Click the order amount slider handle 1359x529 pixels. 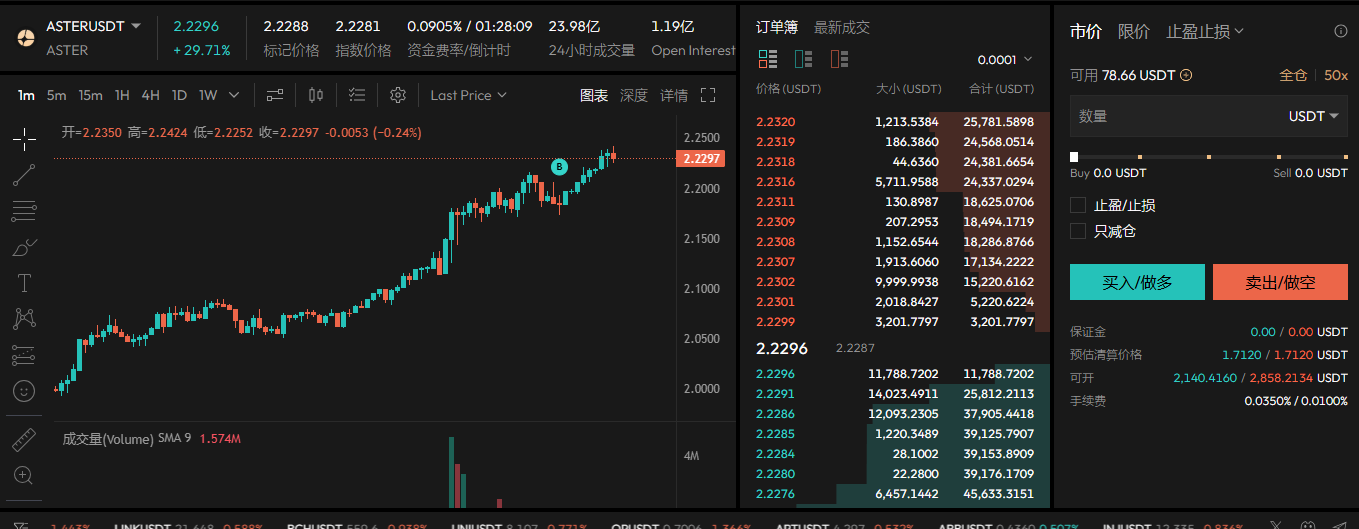[1074, 157]
